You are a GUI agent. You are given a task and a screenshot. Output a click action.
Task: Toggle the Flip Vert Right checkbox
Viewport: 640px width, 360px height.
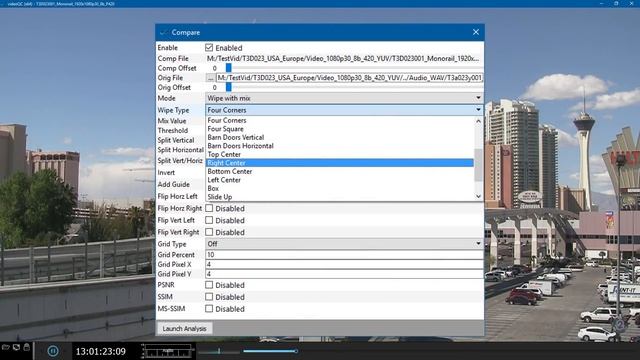209,232
